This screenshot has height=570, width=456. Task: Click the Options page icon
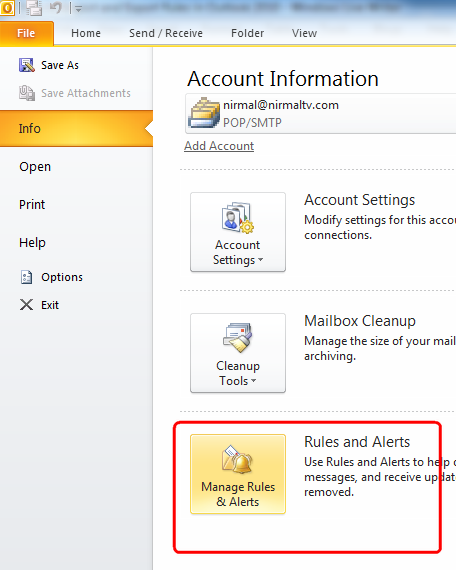[x=27, y=277]
